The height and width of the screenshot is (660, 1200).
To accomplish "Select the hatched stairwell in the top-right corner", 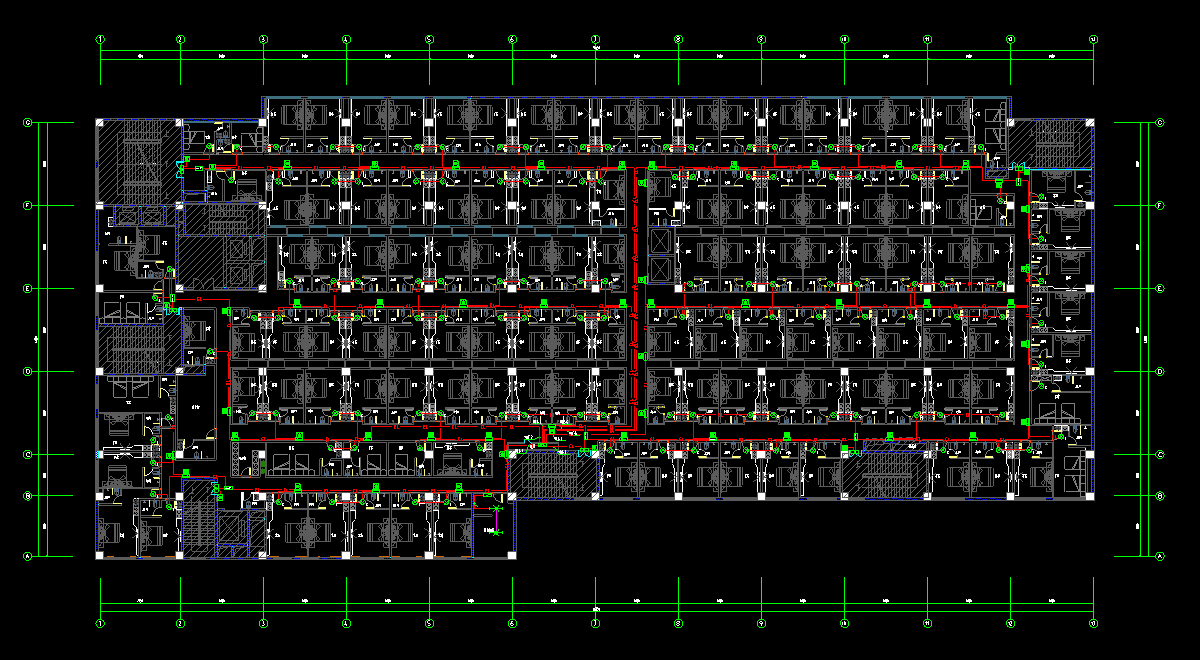I will tap(1050, 142).
